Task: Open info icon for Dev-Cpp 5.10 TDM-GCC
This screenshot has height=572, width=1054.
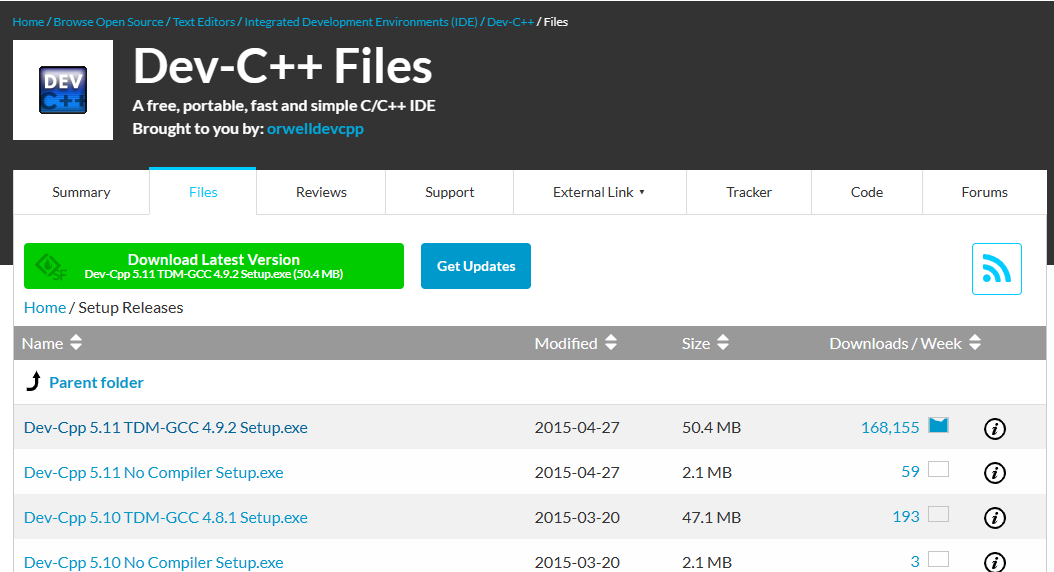Action: (x=994, y=518)
